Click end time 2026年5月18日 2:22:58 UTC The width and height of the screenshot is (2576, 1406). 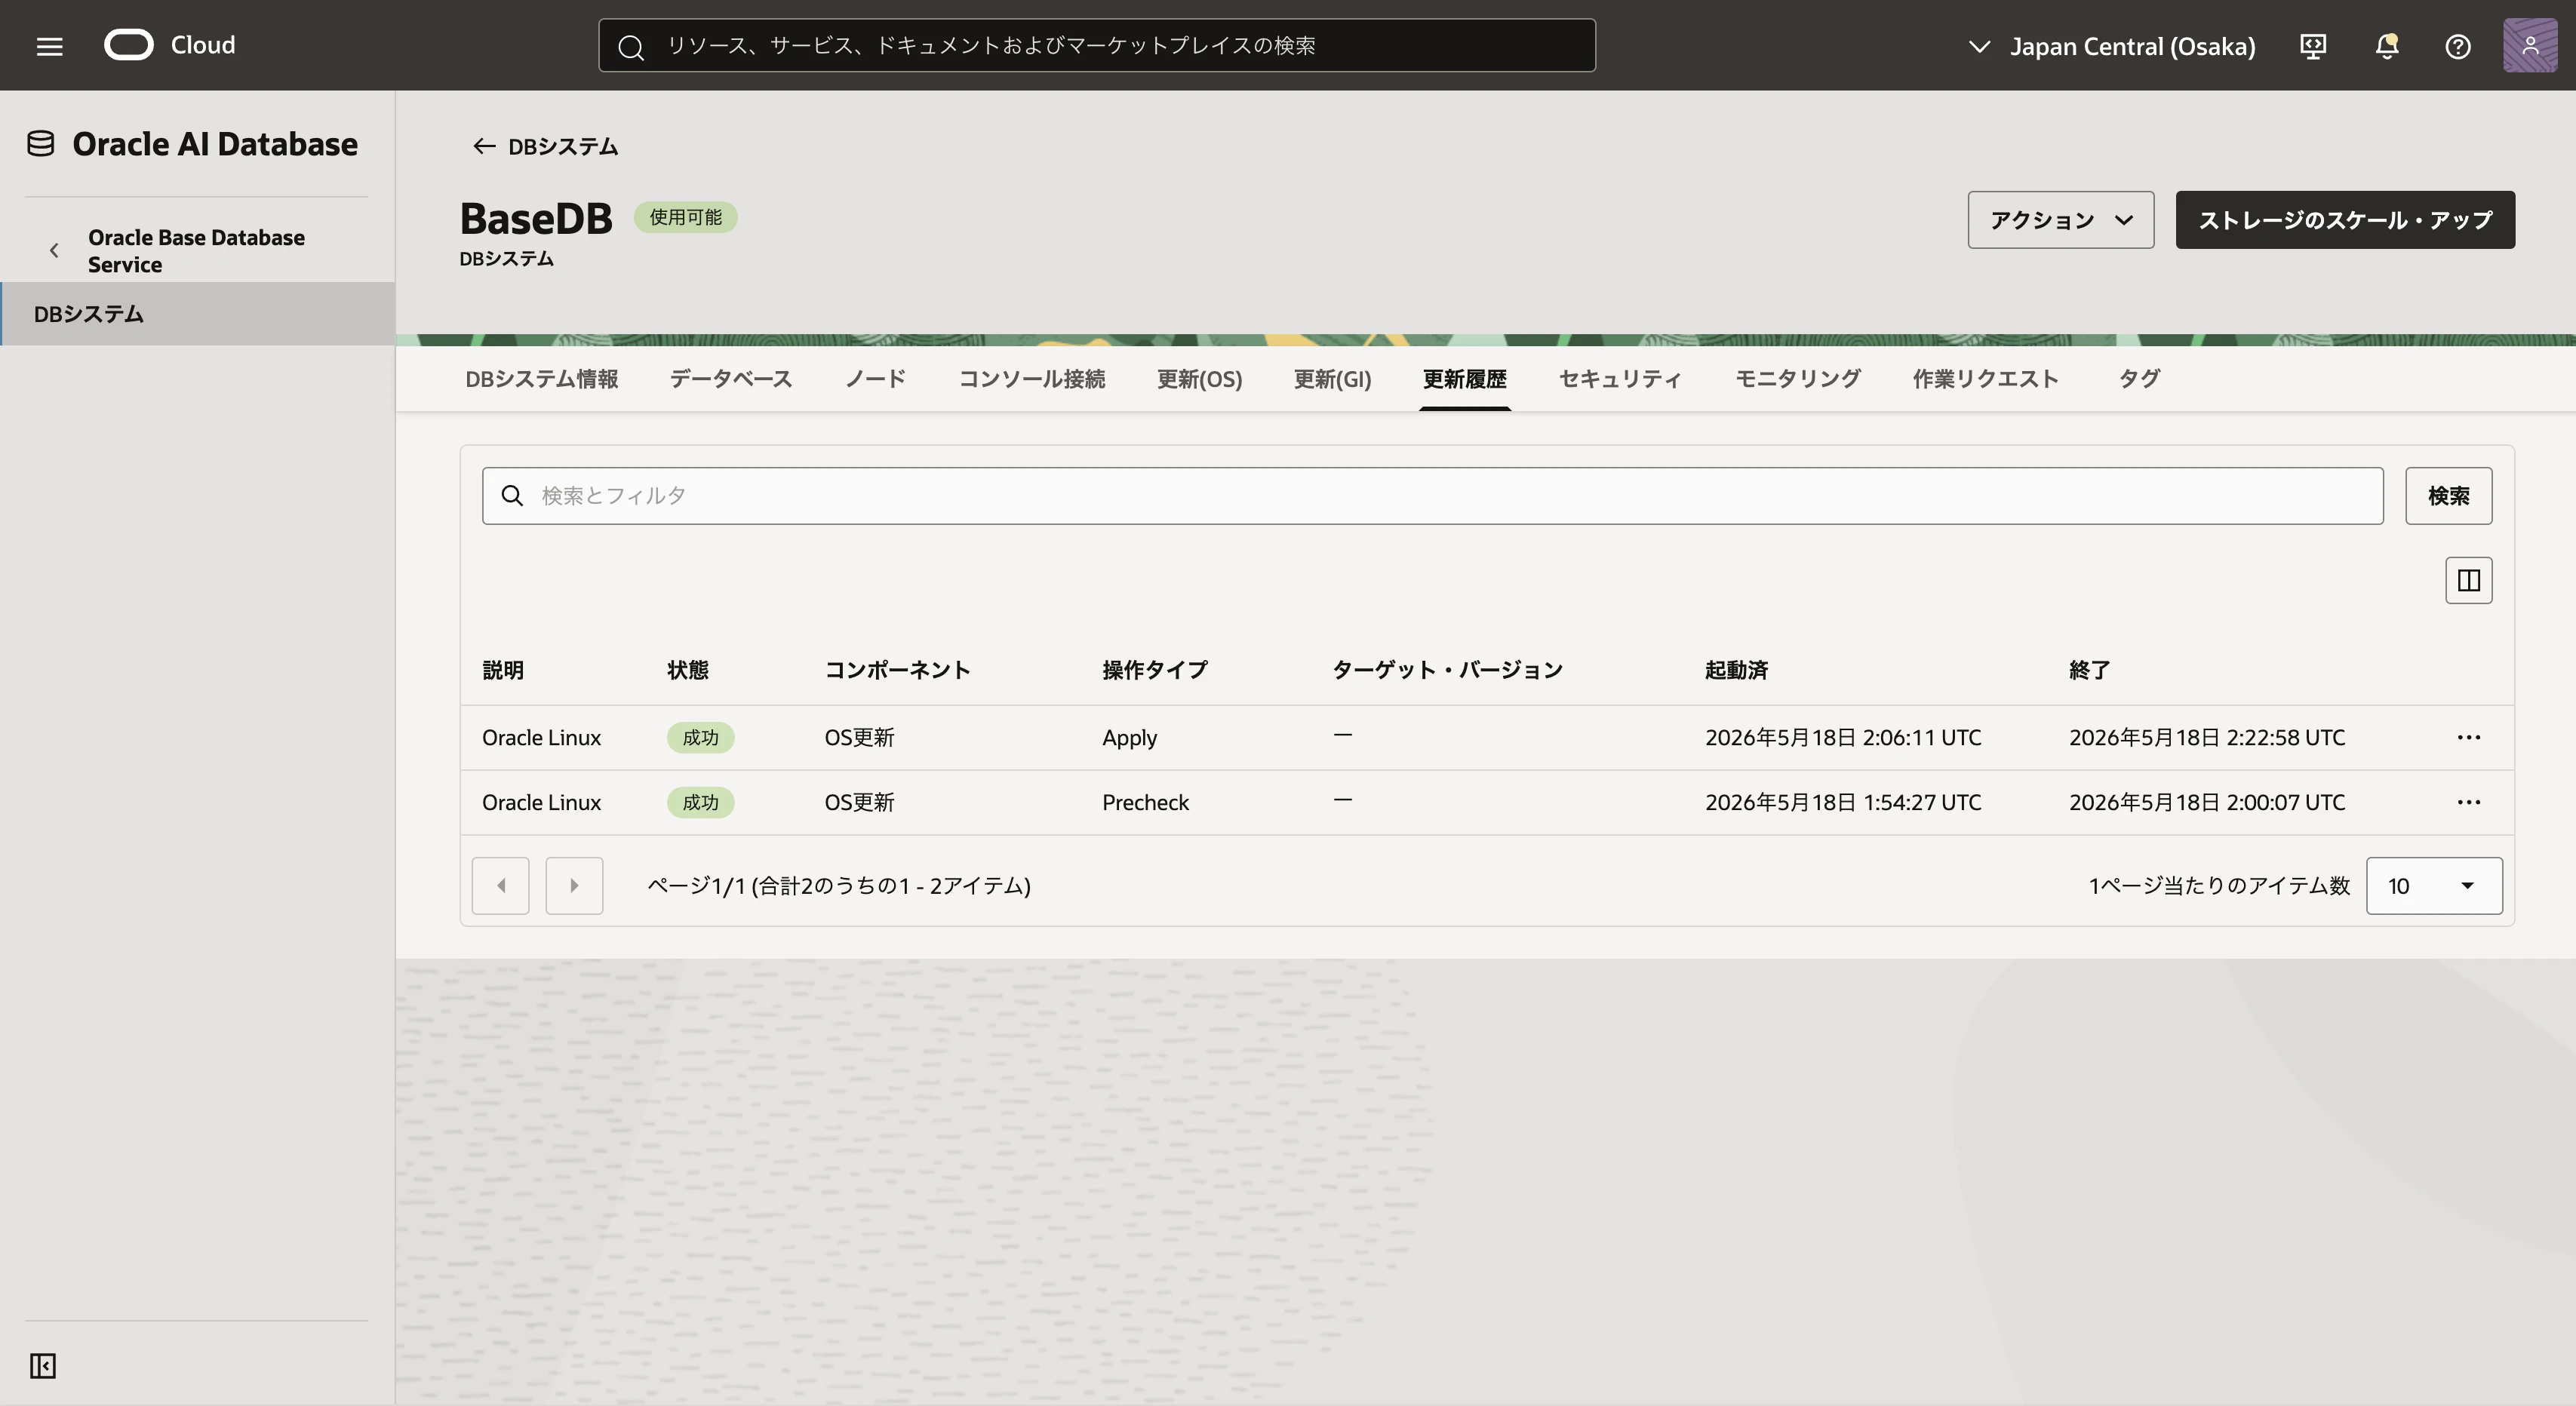[2207, 738]
